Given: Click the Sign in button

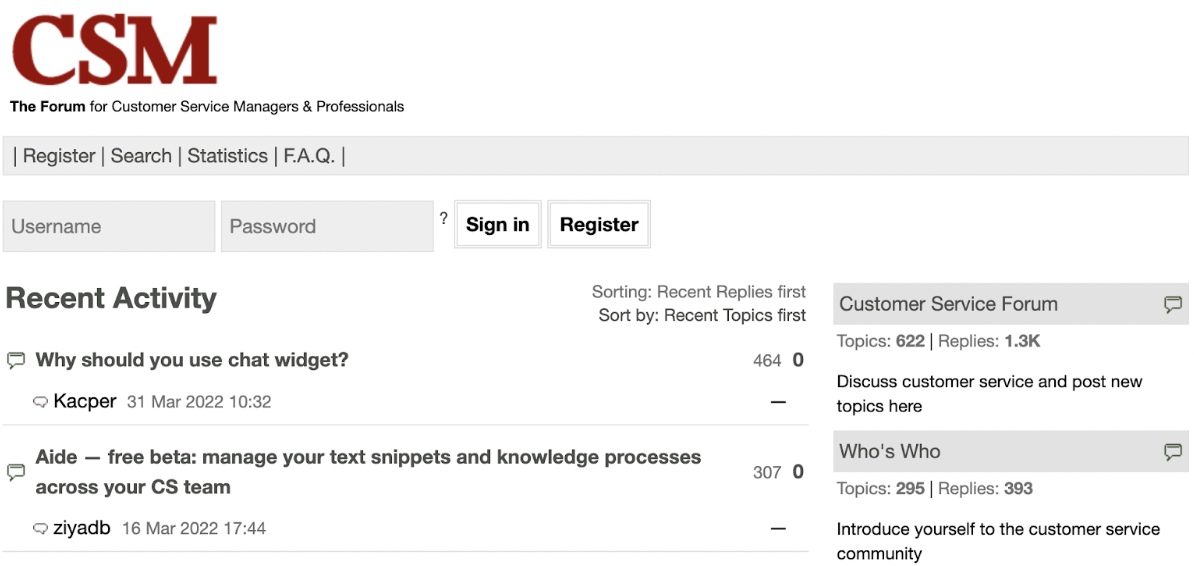Looking at the screenshot, I should tap(497, 225).
